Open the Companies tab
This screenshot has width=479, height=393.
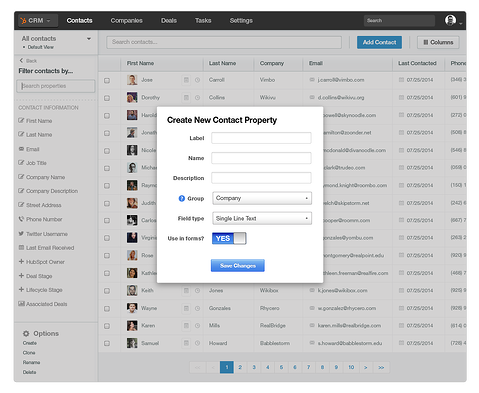(126, 21)
